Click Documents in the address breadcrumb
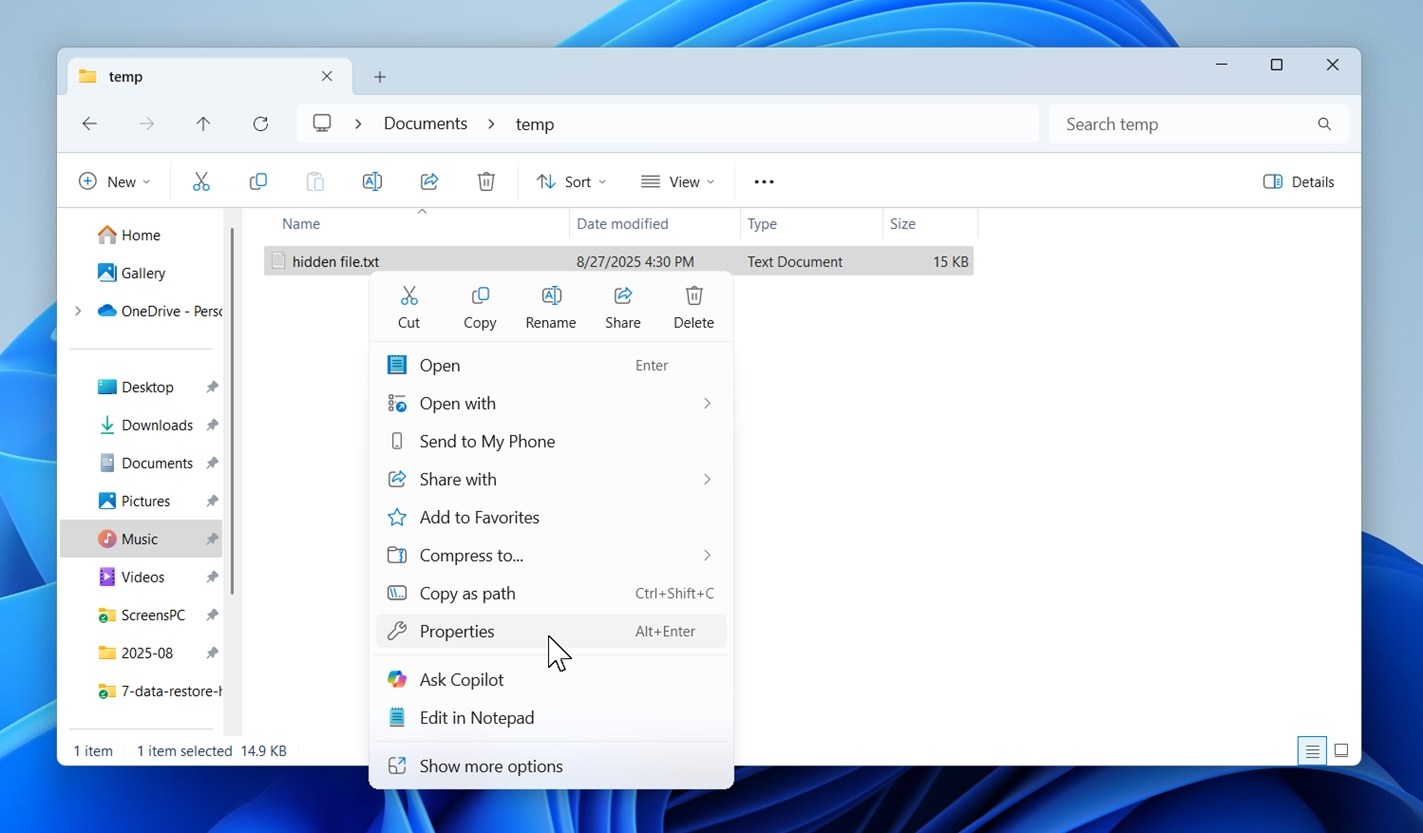The width and height of the screenshot is (1423, 833). [x=426, y=124]
